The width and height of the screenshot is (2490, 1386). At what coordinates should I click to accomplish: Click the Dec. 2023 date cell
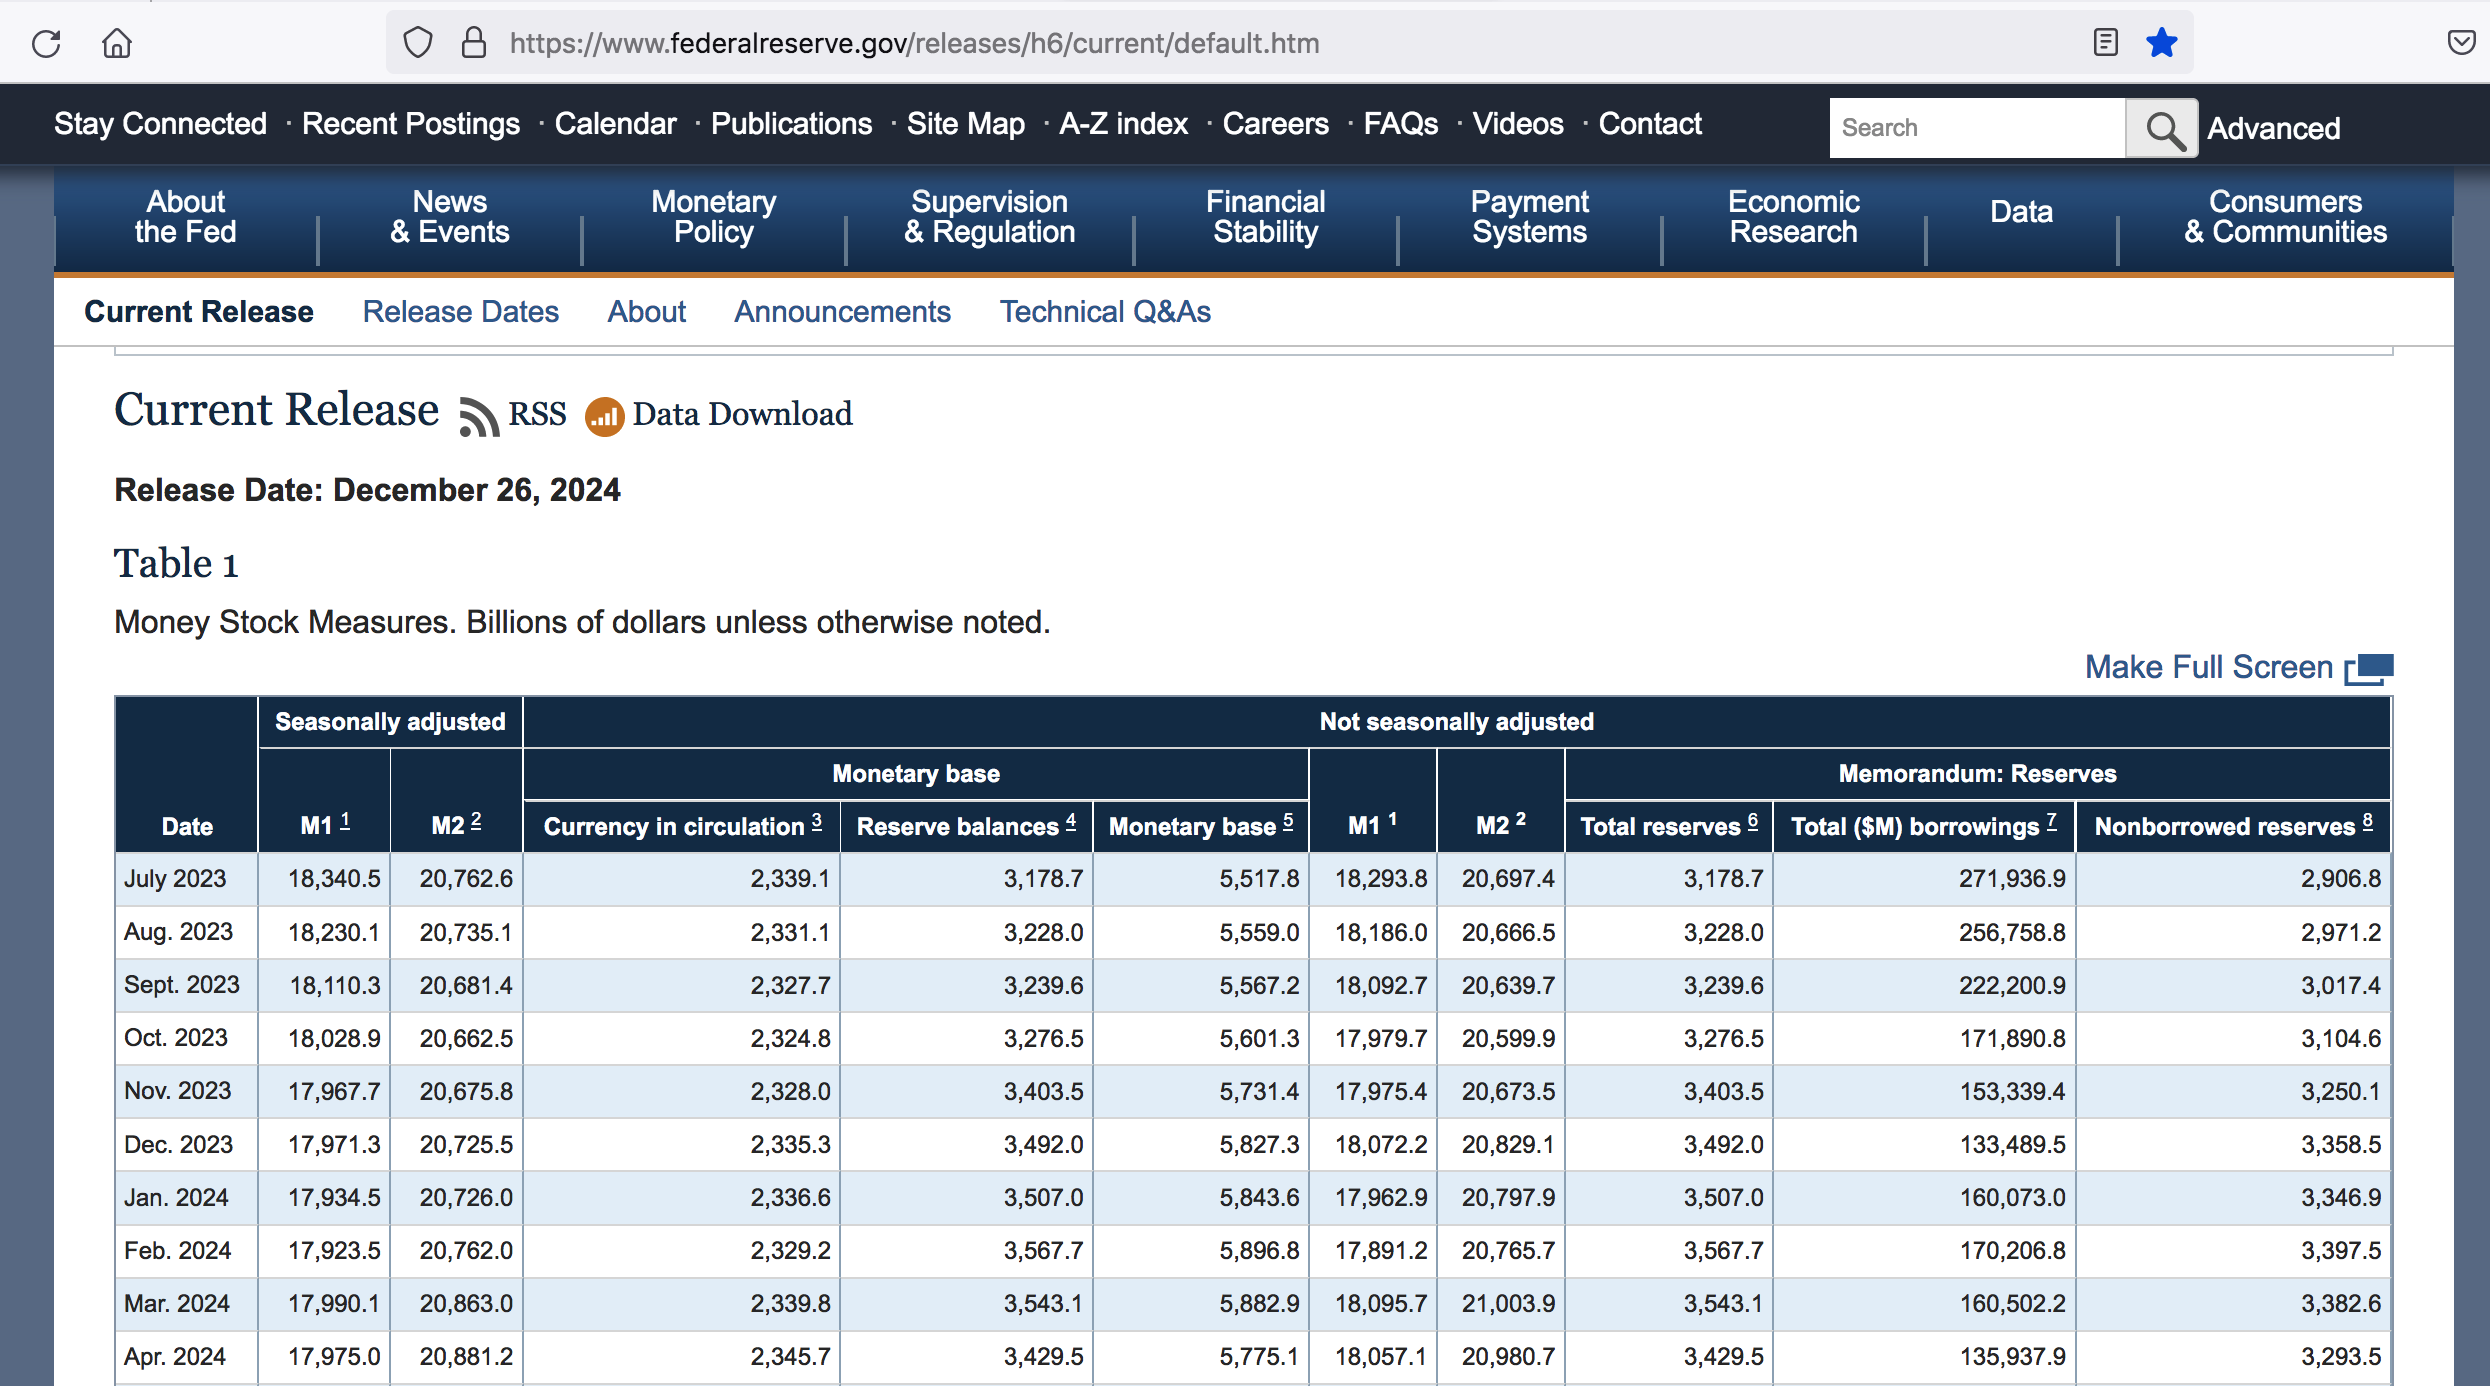[186, 1145]
